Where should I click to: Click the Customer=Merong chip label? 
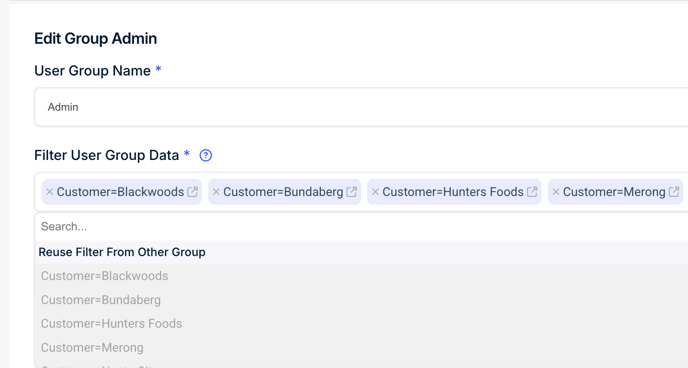(614, 192)
